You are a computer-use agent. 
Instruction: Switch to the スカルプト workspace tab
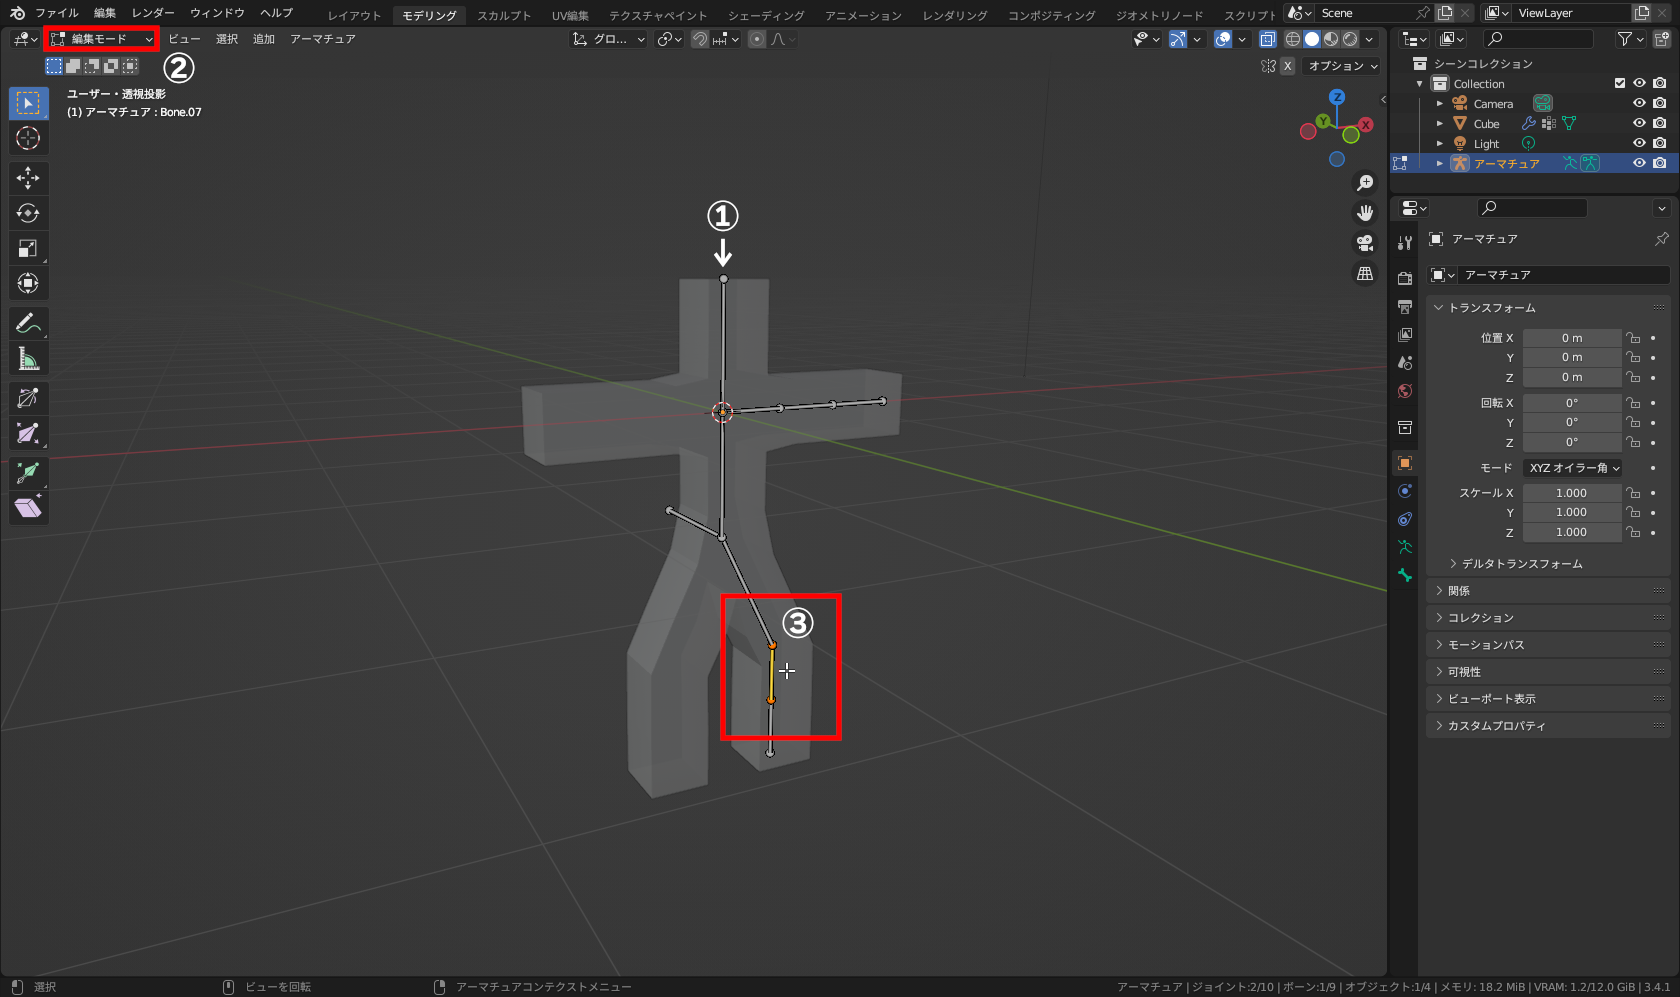click(504, 15)
